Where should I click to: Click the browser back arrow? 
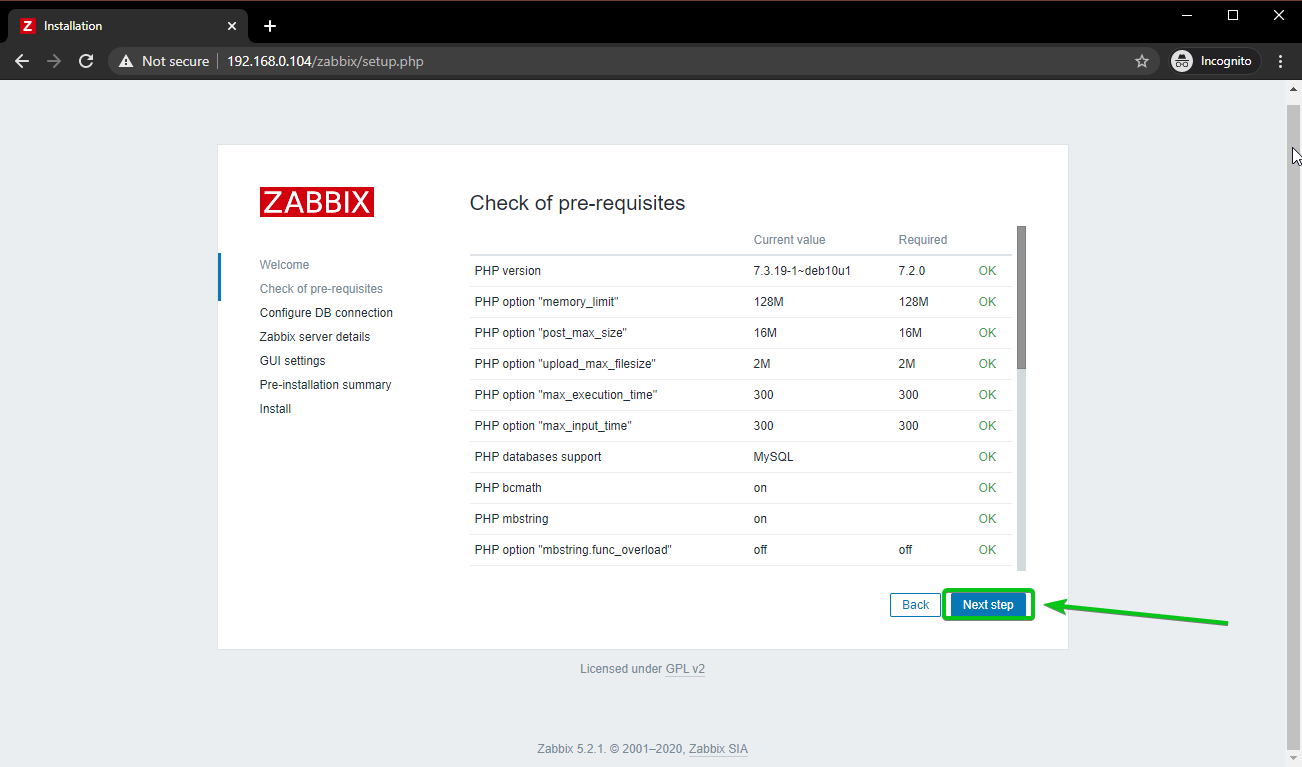(x=22, y=61)
